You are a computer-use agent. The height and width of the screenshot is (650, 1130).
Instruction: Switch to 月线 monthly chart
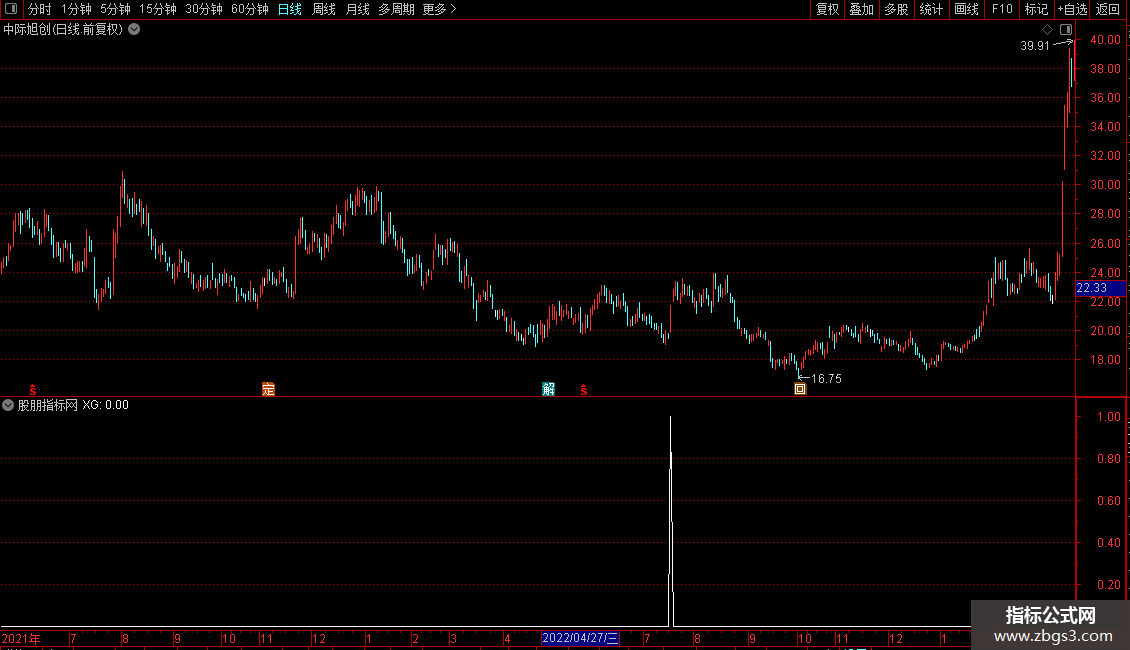click(357, 9)
